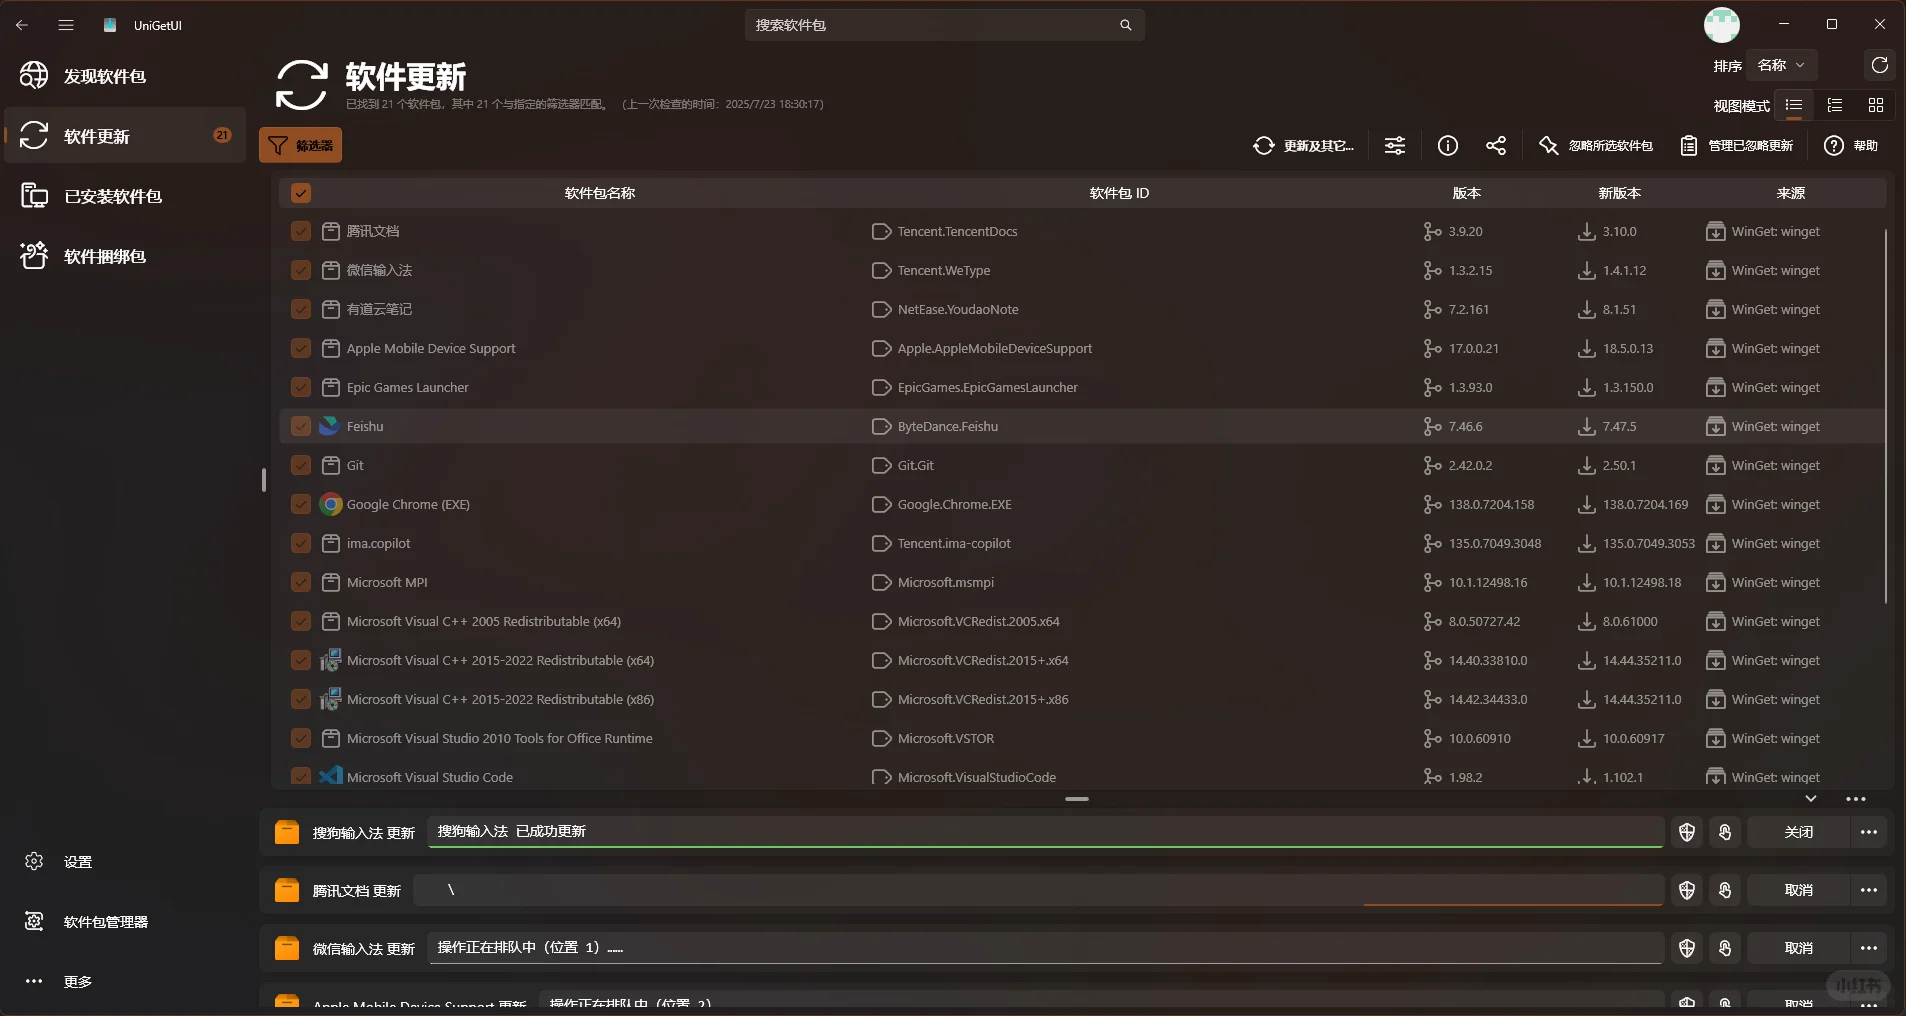Click the 微信输入法 queued progress bar
The image size is (1906, 1016).
point(1046,948)
